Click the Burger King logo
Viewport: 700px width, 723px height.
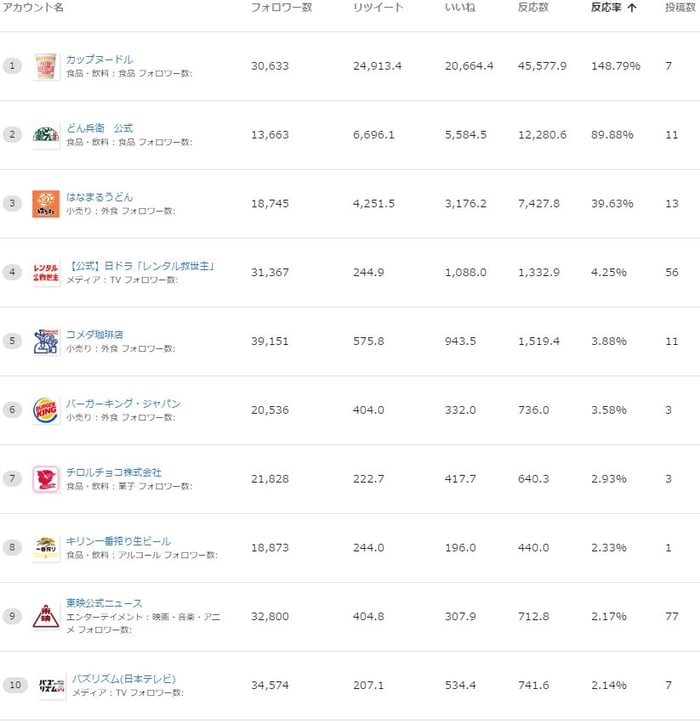click(46, 410)
